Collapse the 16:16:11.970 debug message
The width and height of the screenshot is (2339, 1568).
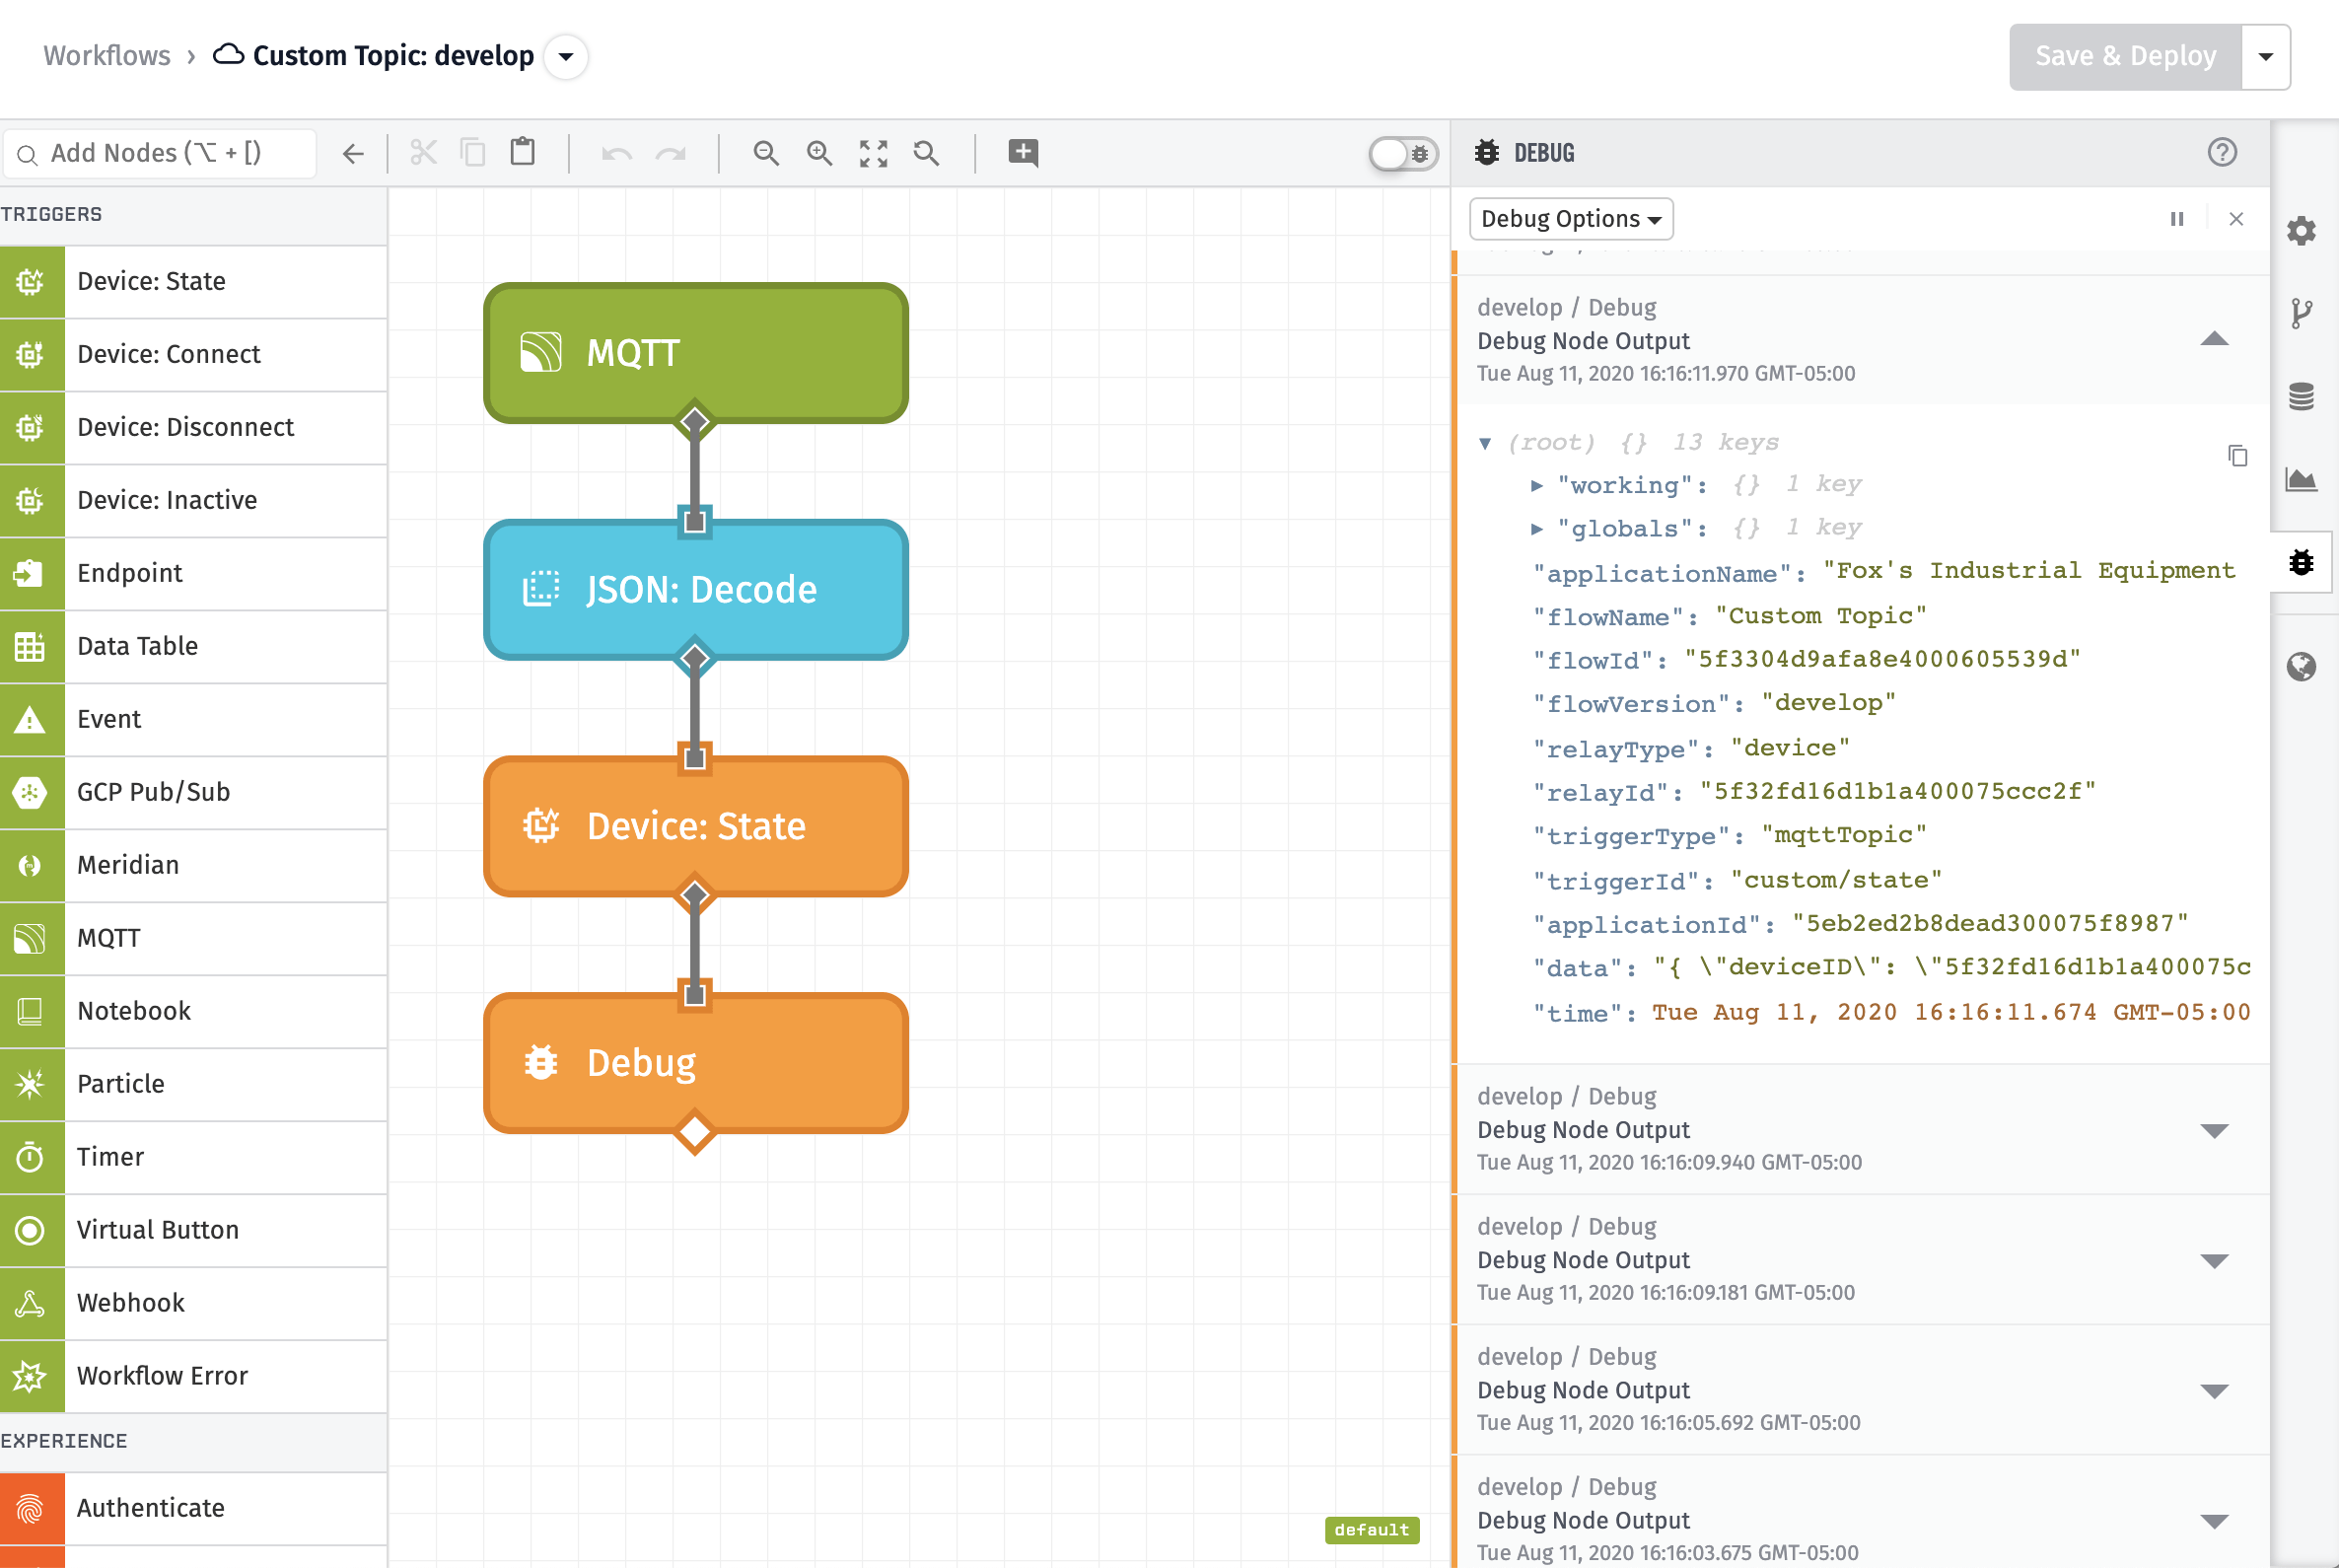(2215, 339)
